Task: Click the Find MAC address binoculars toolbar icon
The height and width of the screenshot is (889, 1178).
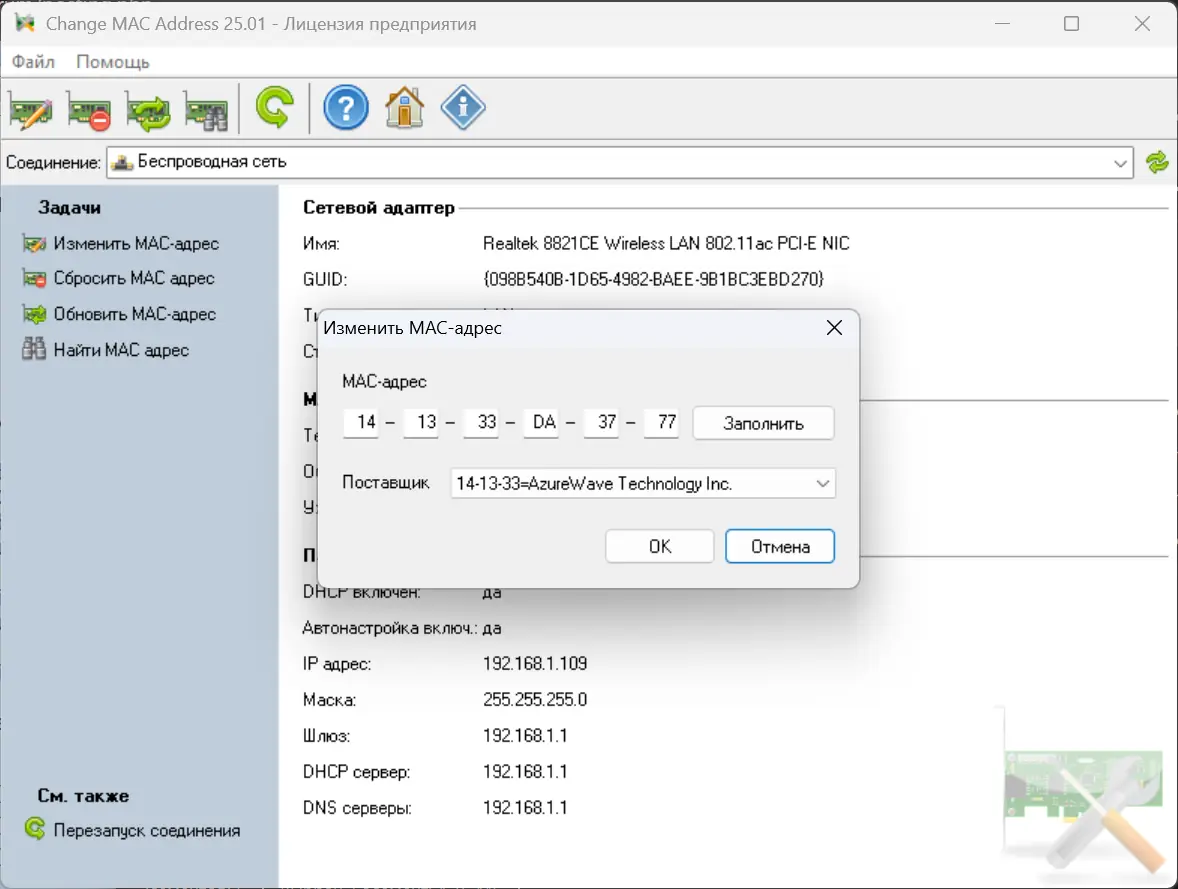Action: click(x=206, y=111)
